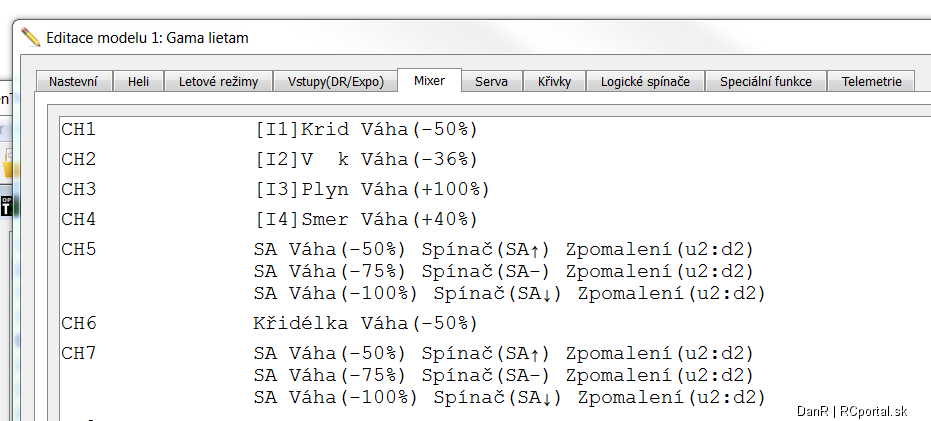Open the Vstupy(DR/Expo) tab
931x421 pixels.
[335, 81]
